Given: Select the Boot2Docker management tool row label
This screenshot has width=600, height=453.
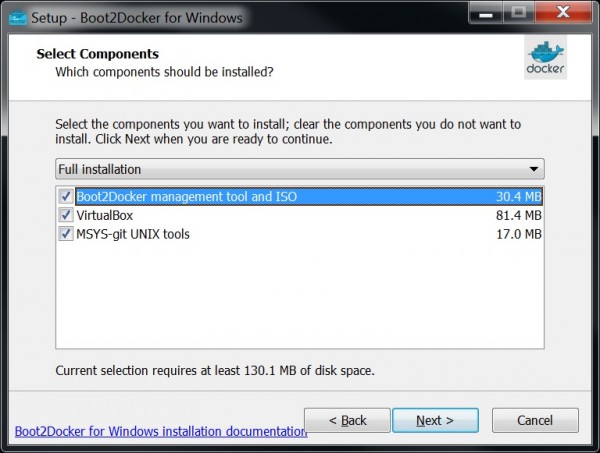Looking at the screenshot, I should [186, 197].
